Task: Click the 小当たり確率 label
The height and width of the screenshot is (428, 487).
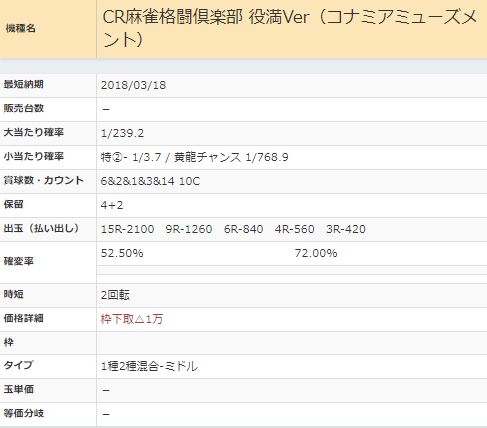Action: (x=33, y=156)
